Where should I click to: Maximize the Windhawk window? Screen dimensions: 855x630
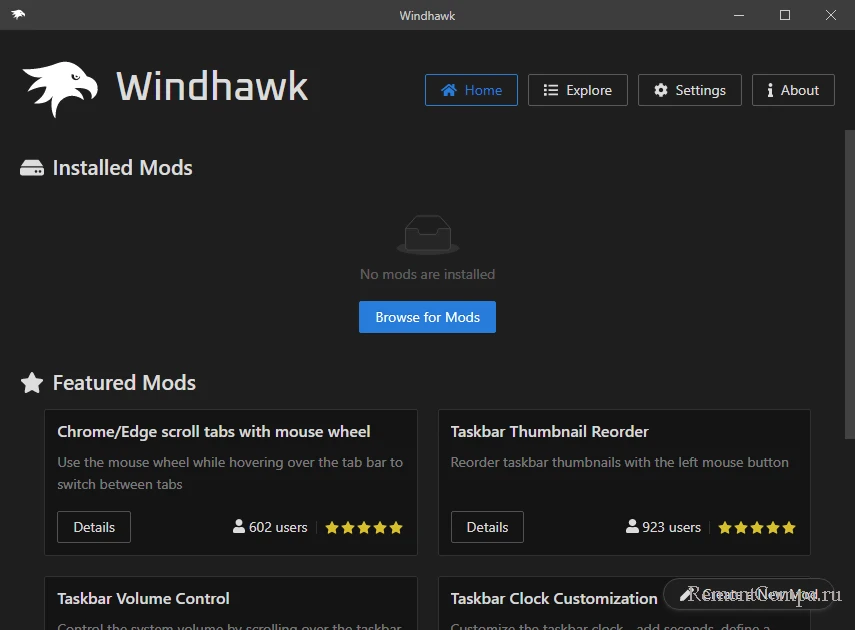coord(785,15)
